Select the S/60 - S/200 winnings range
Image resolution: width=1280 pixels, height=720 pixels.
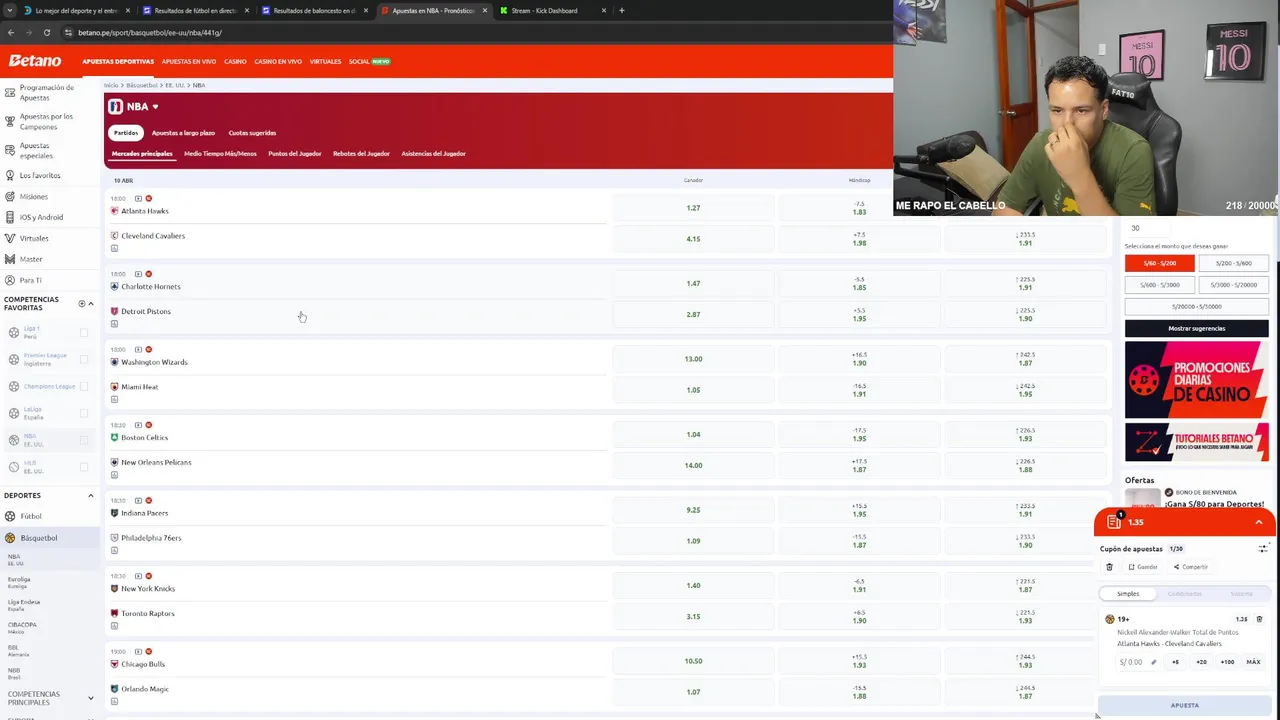[x=1159, y=263]
